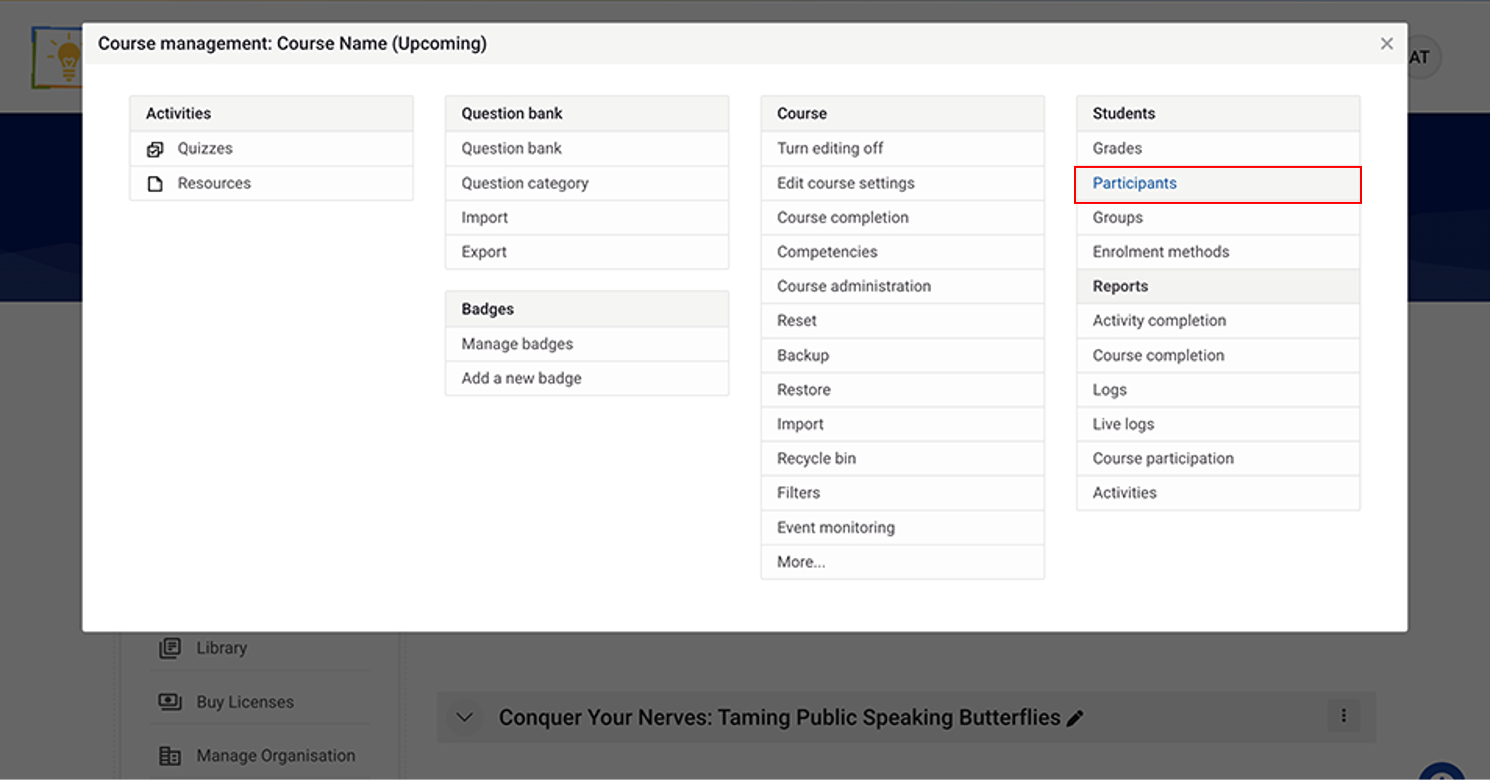Click the pencil edit icon beside section title
The width and height of the screenshot is (1490, 780).
pyautogui.click(x=1075, y=718)
